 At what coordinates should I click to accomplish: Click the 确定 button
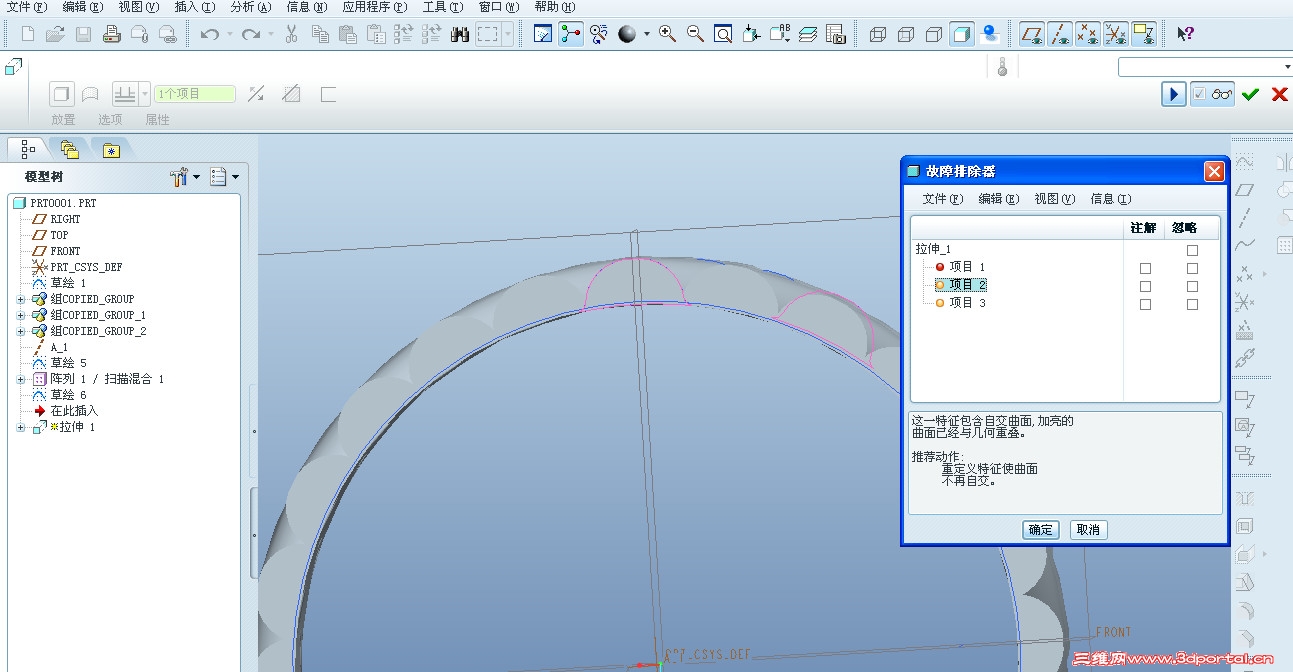1040,530
